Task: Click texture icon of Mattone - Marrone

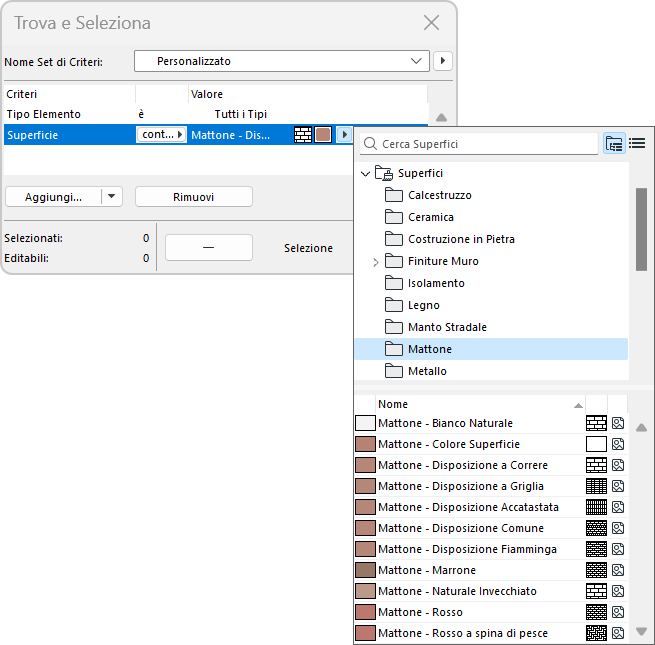Action: (x=618, y=570)
